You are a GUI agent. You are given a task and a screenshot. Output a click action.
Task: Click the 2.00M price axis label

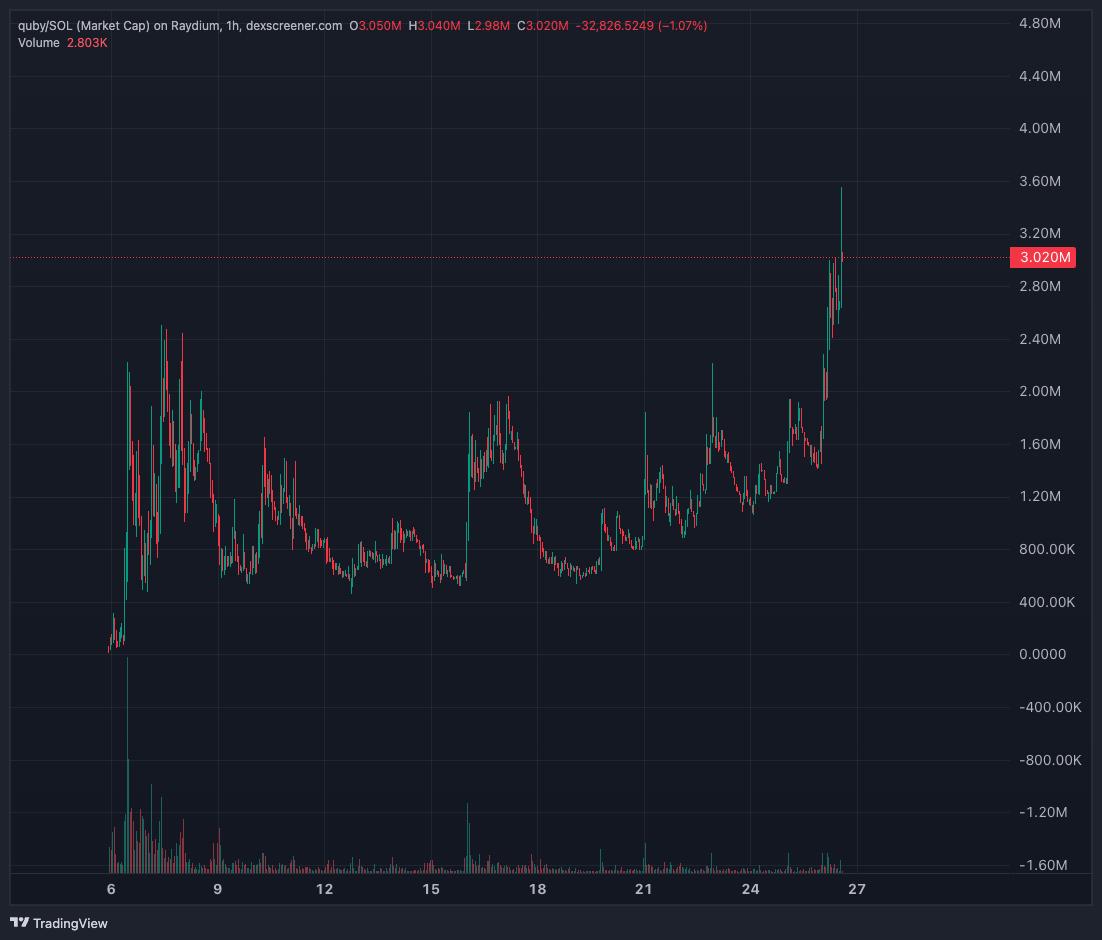pyautogui.click(x=1039, y=392)
